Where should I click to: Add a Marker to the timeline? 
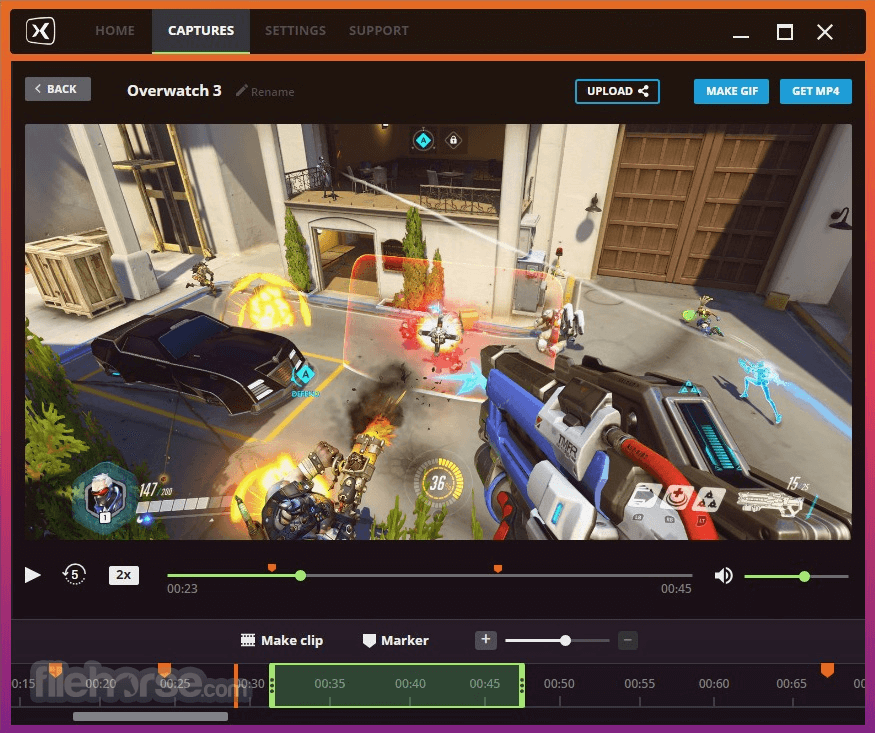[396, 640]
